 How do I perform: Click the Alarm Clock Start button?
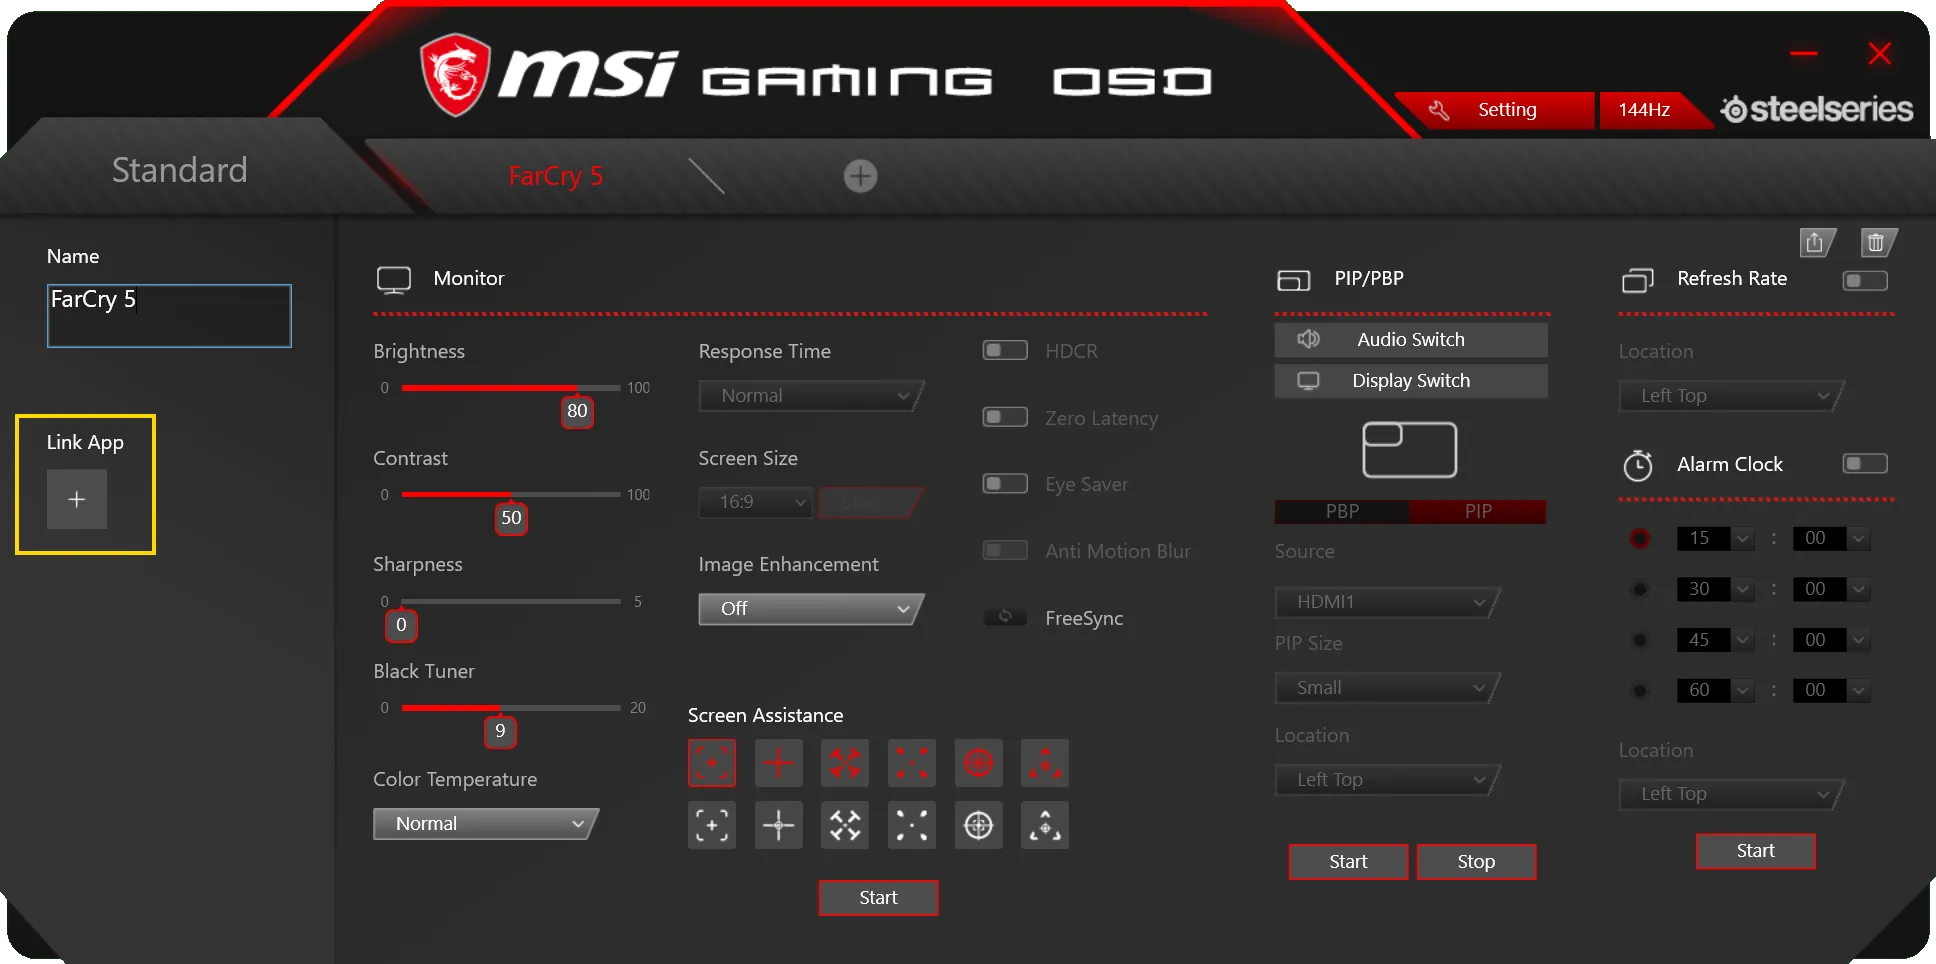1756,851
